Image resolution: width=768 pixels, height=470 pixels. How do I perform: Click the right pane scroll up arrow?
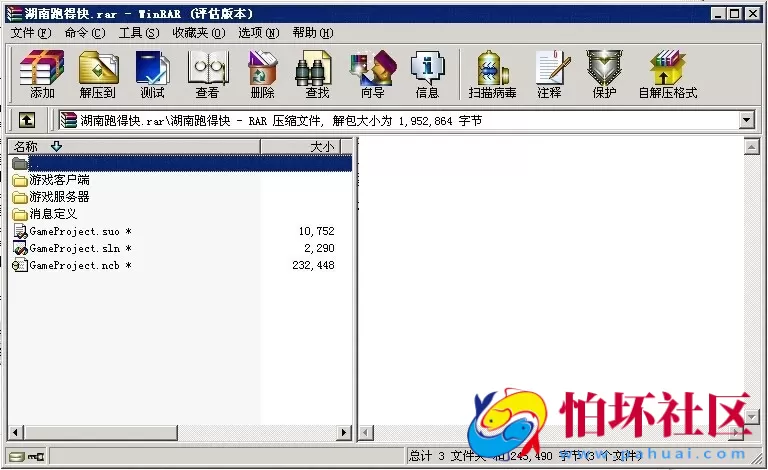tap(752, 146)
